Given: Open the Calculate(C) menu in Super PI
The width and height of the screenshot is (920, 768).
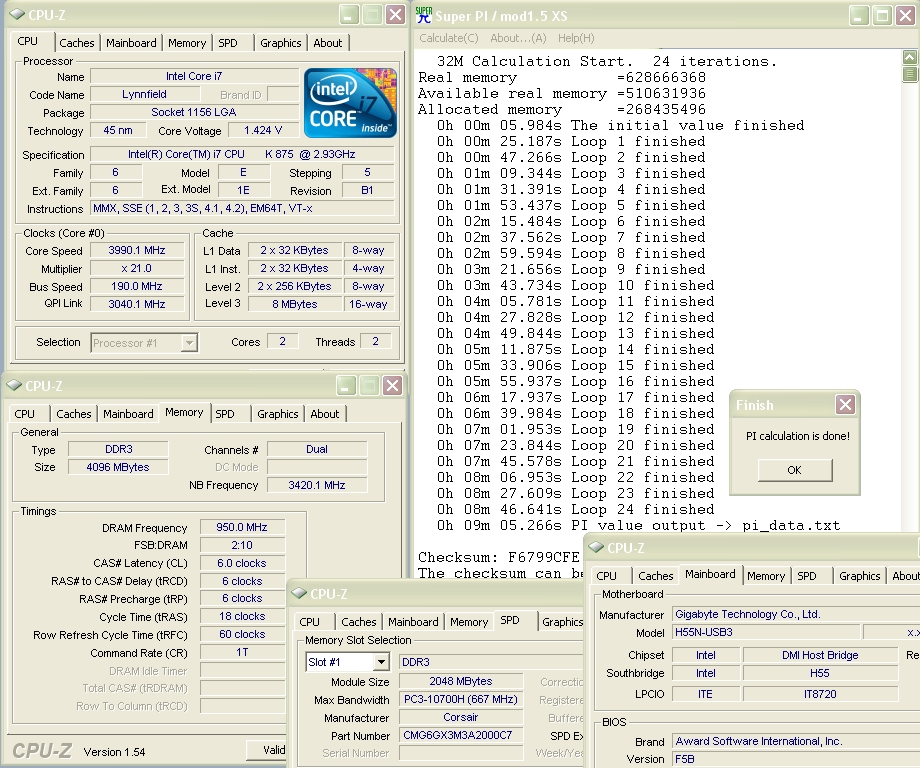Looking at the screenshot, I should pos(449,38).
